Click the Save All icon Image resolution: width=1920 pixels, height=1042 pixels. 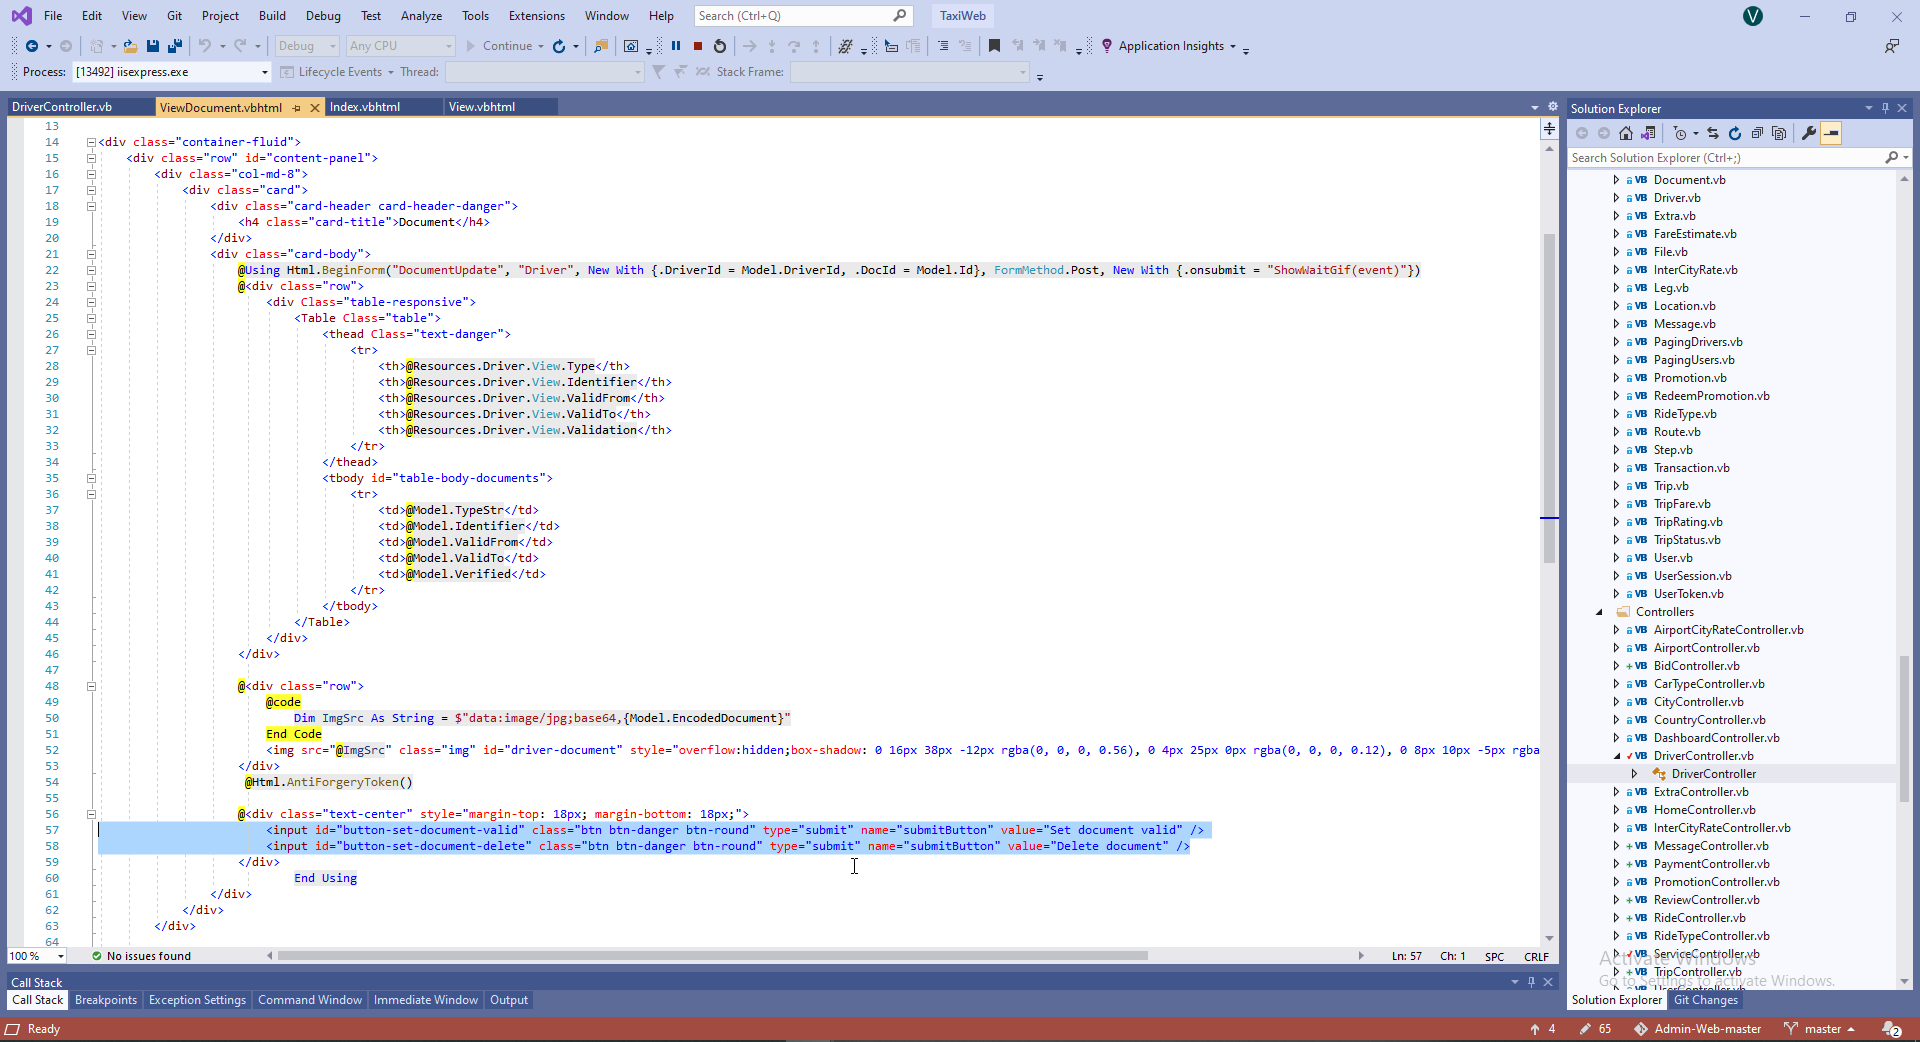175,46
